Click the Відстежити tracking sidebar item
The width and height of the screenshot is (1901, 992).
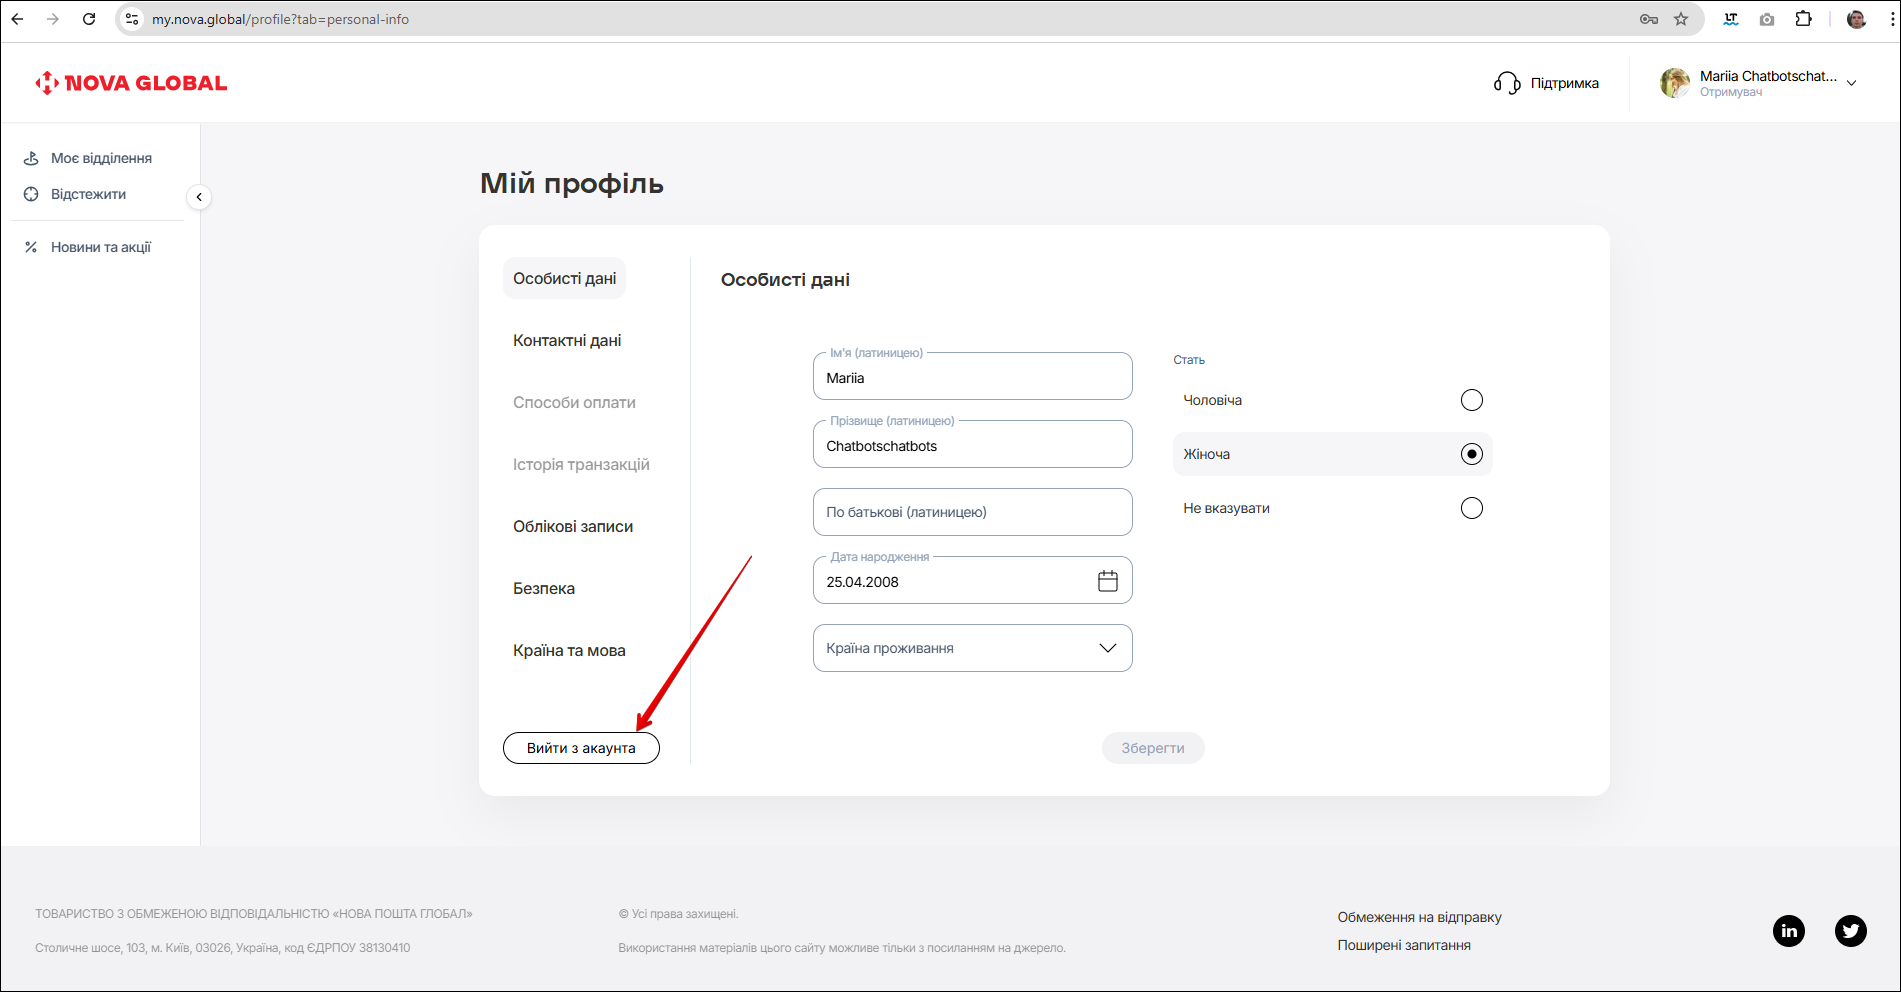[x=88, y=194]
